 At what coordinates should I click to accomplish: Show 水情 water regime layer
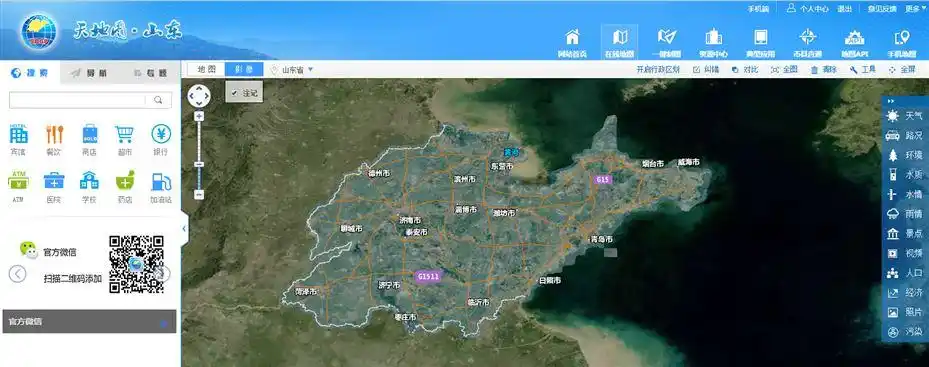point(905,194)
